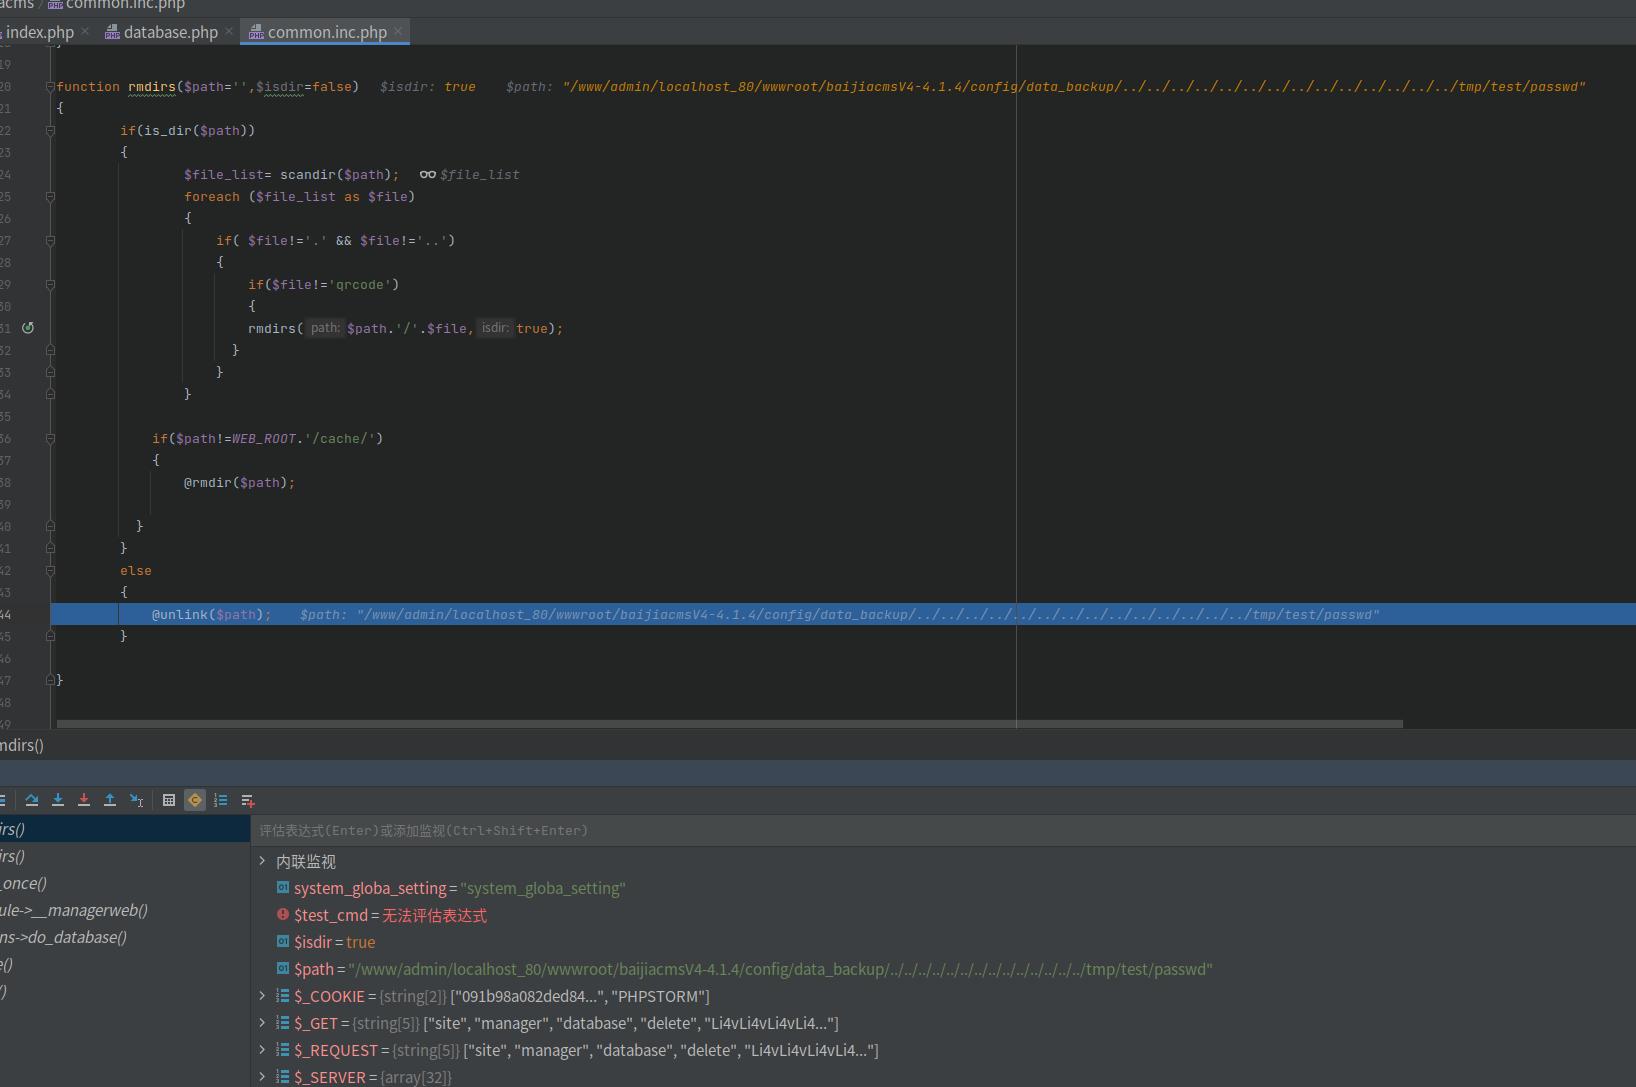Click the numbered list sort-values icon

[221, 800]
